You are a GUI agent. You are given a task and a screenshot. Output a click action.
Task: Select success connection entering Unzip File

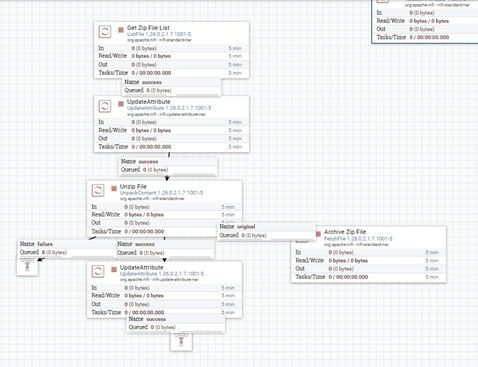pyautogui.click(x=168, y=166)
